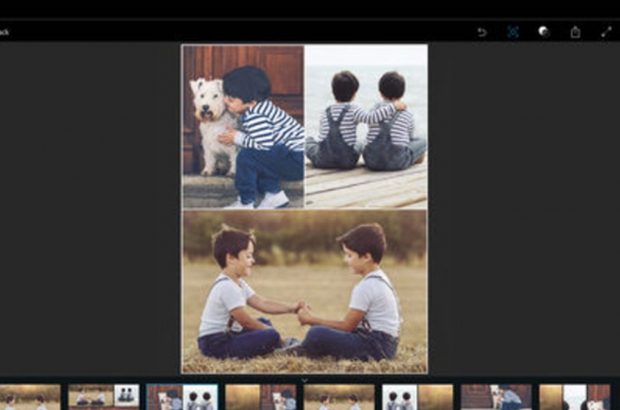Image resolution: width=620 pixels, height=410 pixels.
Task: Tap the share icon in the top toolbar
Action: click(575, 32)
